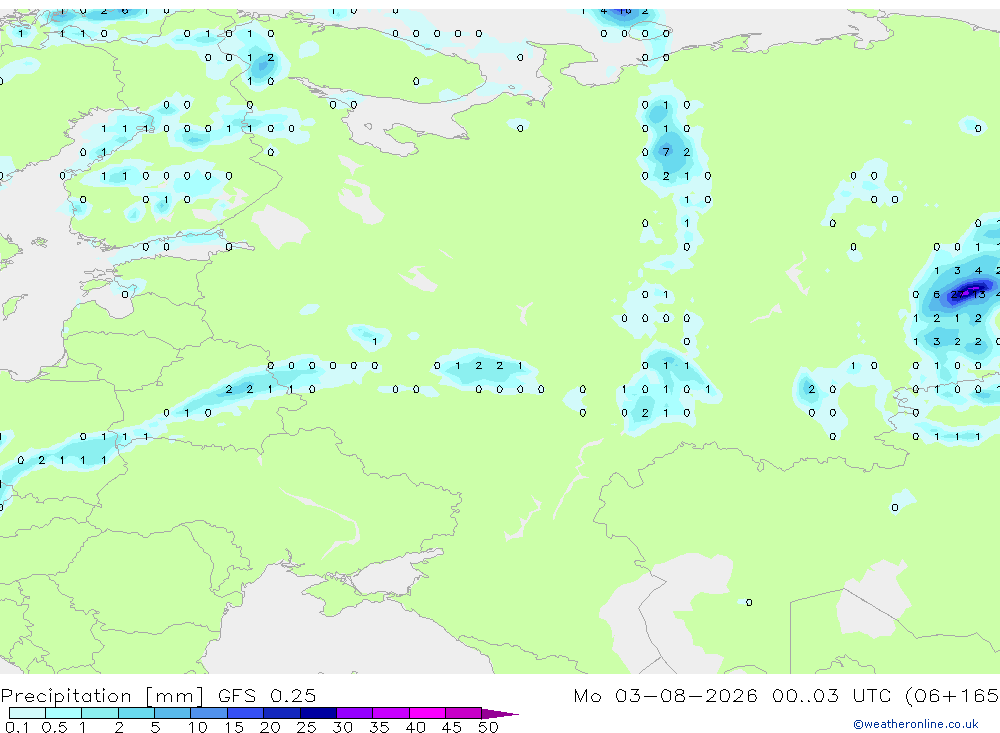
Task: Click the 'Precipitation [mm]' title text
Action: (x=102, y=696)
